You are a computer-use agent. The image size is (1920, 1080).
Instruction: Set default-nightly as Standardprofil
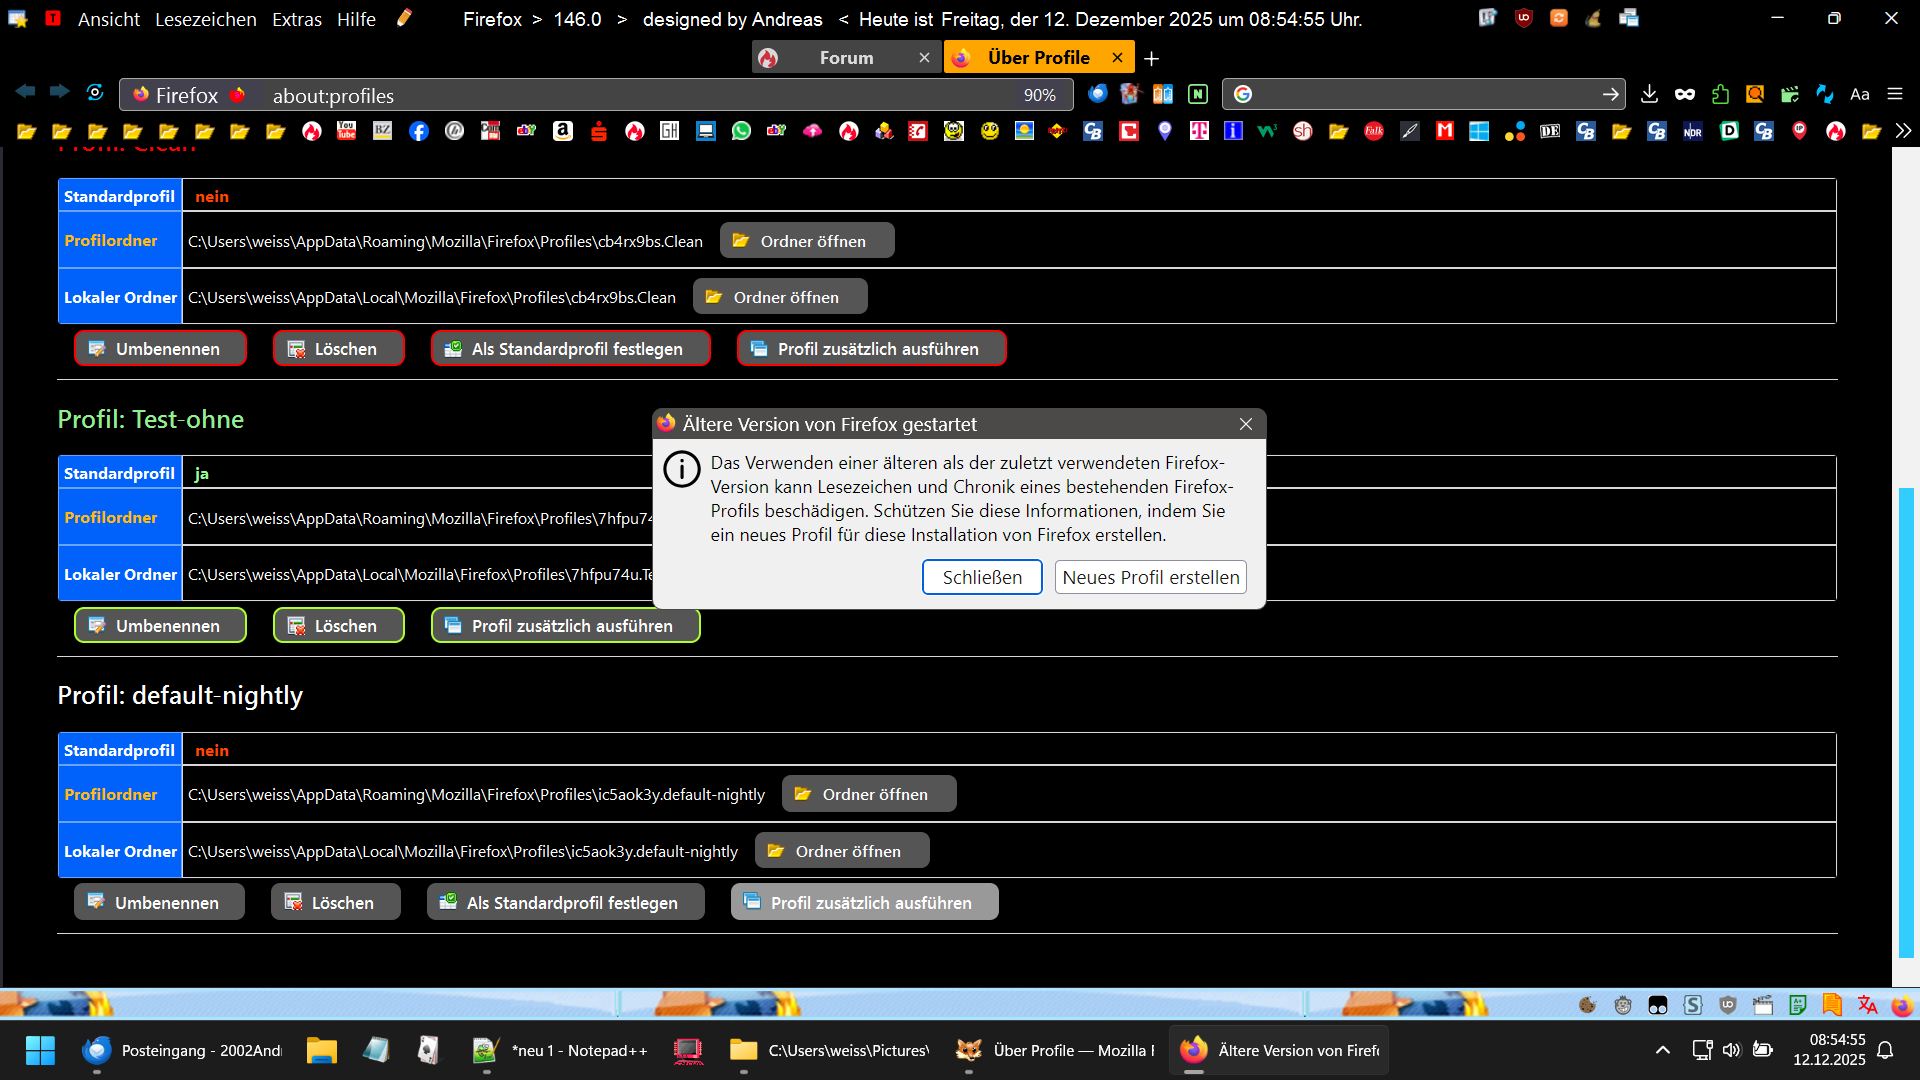click(565, 902)
